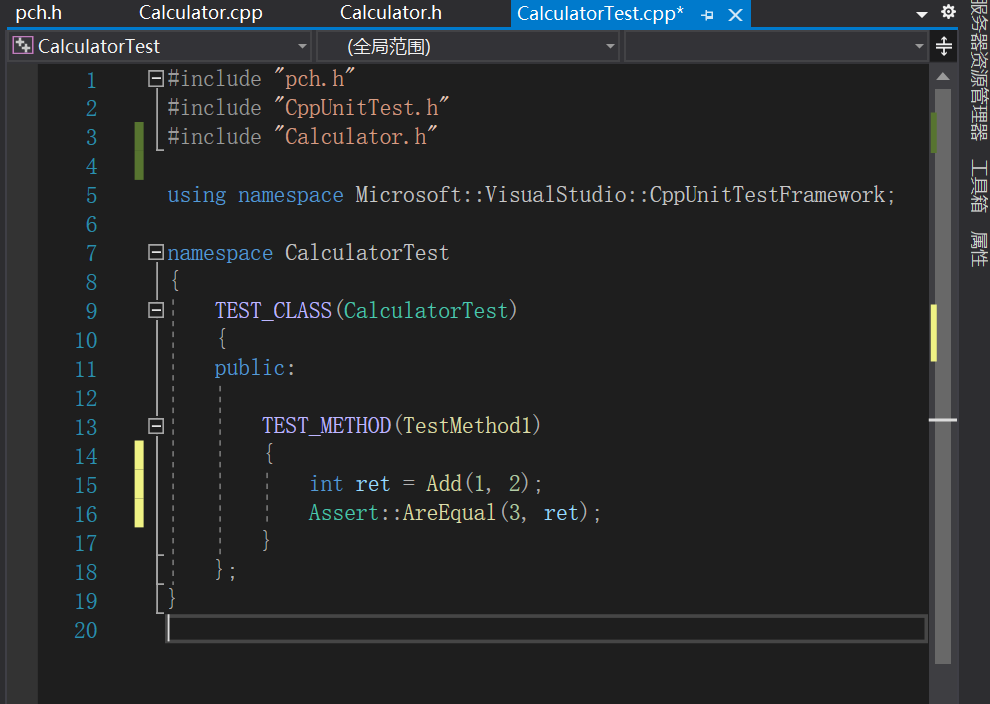Collapse the namespace CalculatorTest block
Image resolution: width=990 pixels, height=704 pixels.
(155, 253)
